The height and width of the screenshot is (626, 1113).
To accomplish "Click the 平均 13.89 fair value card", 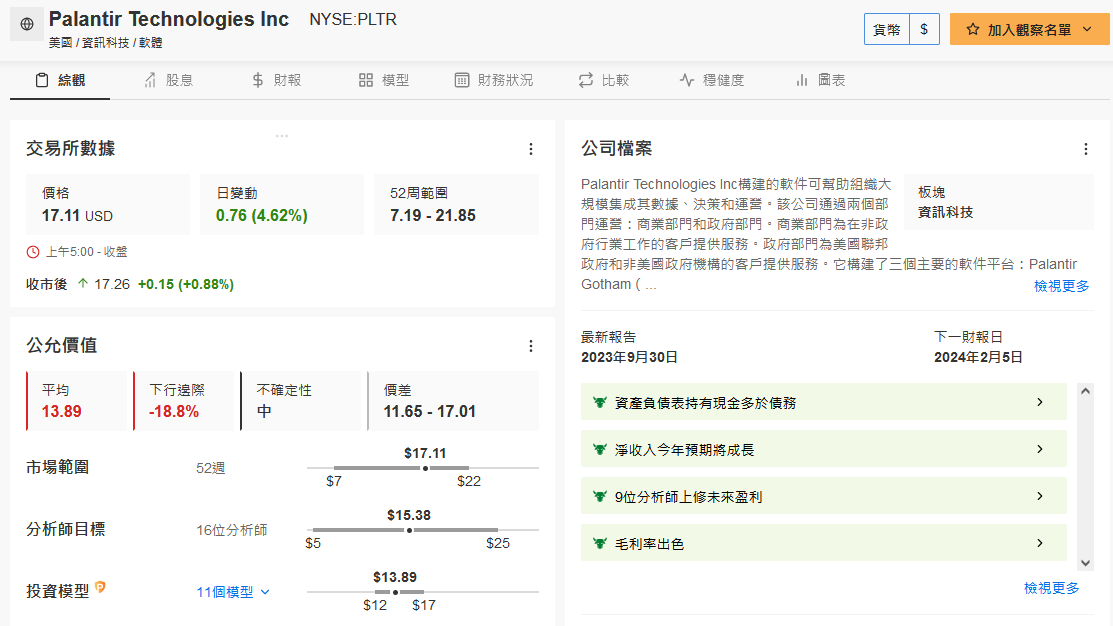I will [76, 401].
